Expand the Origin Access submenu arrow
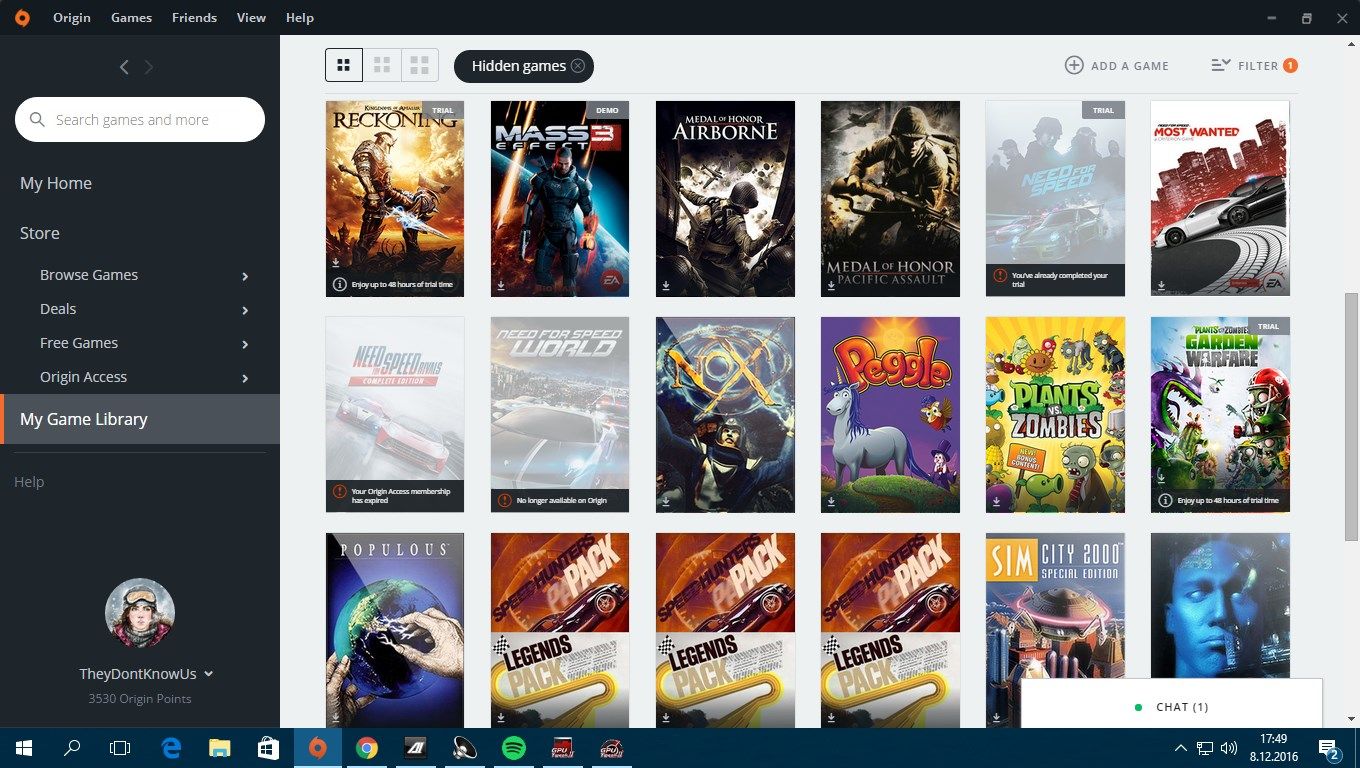This screenshot has width=1360, height=768. tap(245, 378)
